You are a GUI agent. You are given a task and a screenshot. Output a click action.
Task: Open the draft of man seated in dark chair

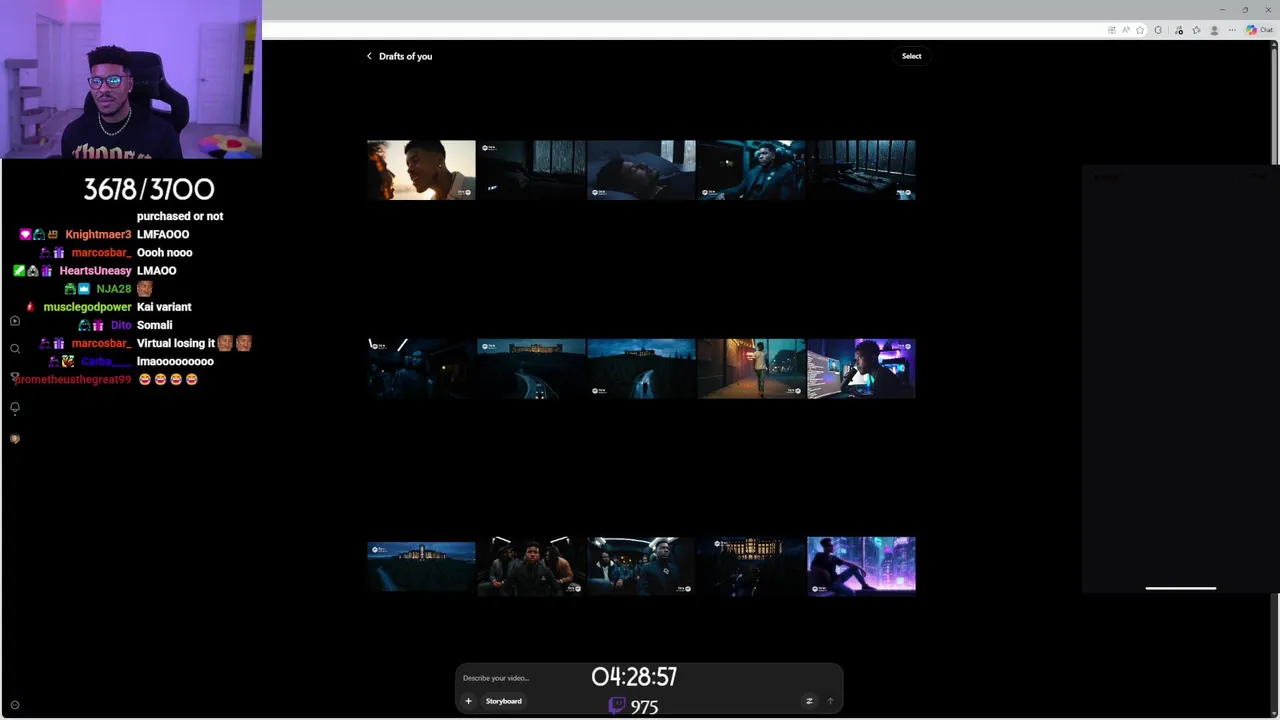pyautogui.click(x=751, y=170)
